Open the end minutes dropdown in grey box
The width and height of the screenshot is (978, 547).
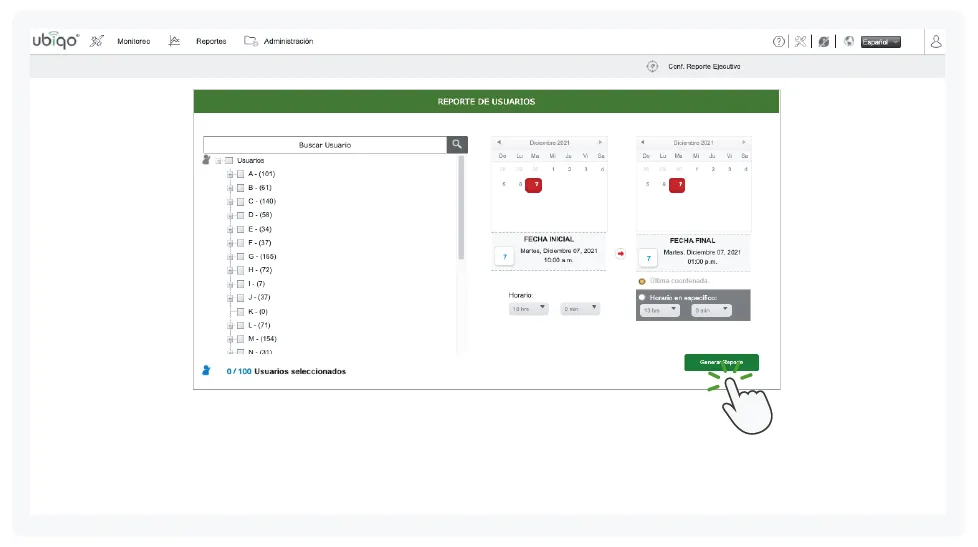pos(711,310)
